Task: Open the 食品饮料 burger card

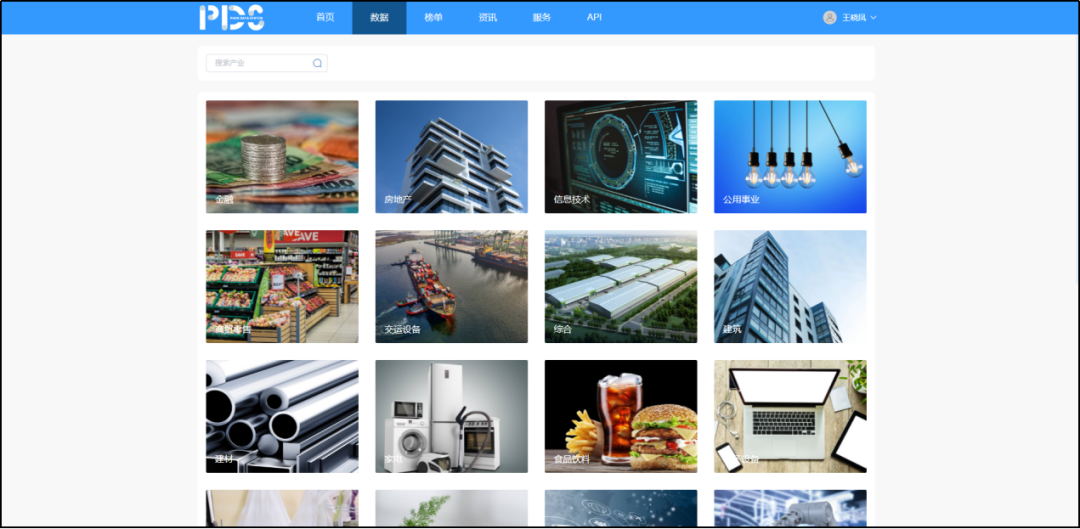Action: 620,416
